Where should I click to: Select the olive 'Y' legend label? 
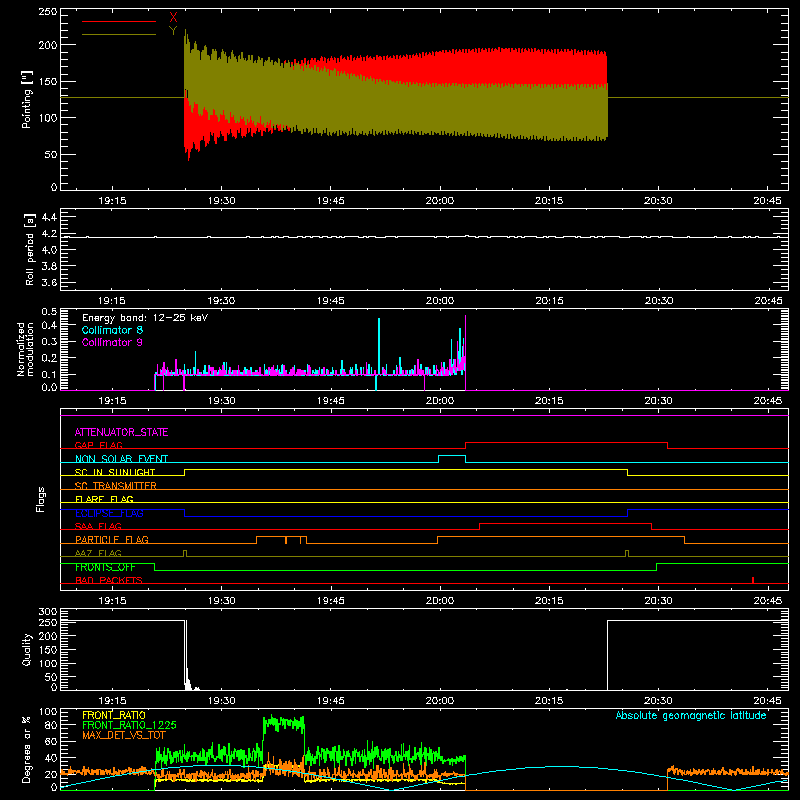click(x=173, y=31)
